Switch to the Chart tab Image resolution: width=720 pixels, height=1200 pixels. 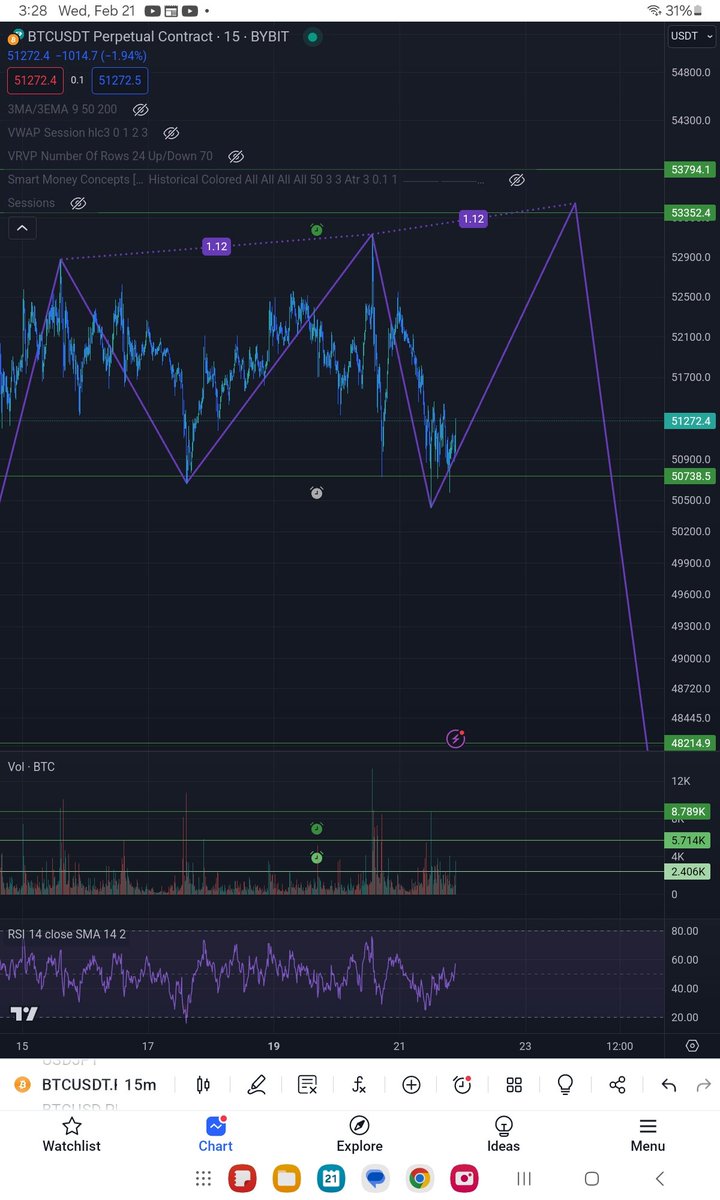[x=215, y=1135]
